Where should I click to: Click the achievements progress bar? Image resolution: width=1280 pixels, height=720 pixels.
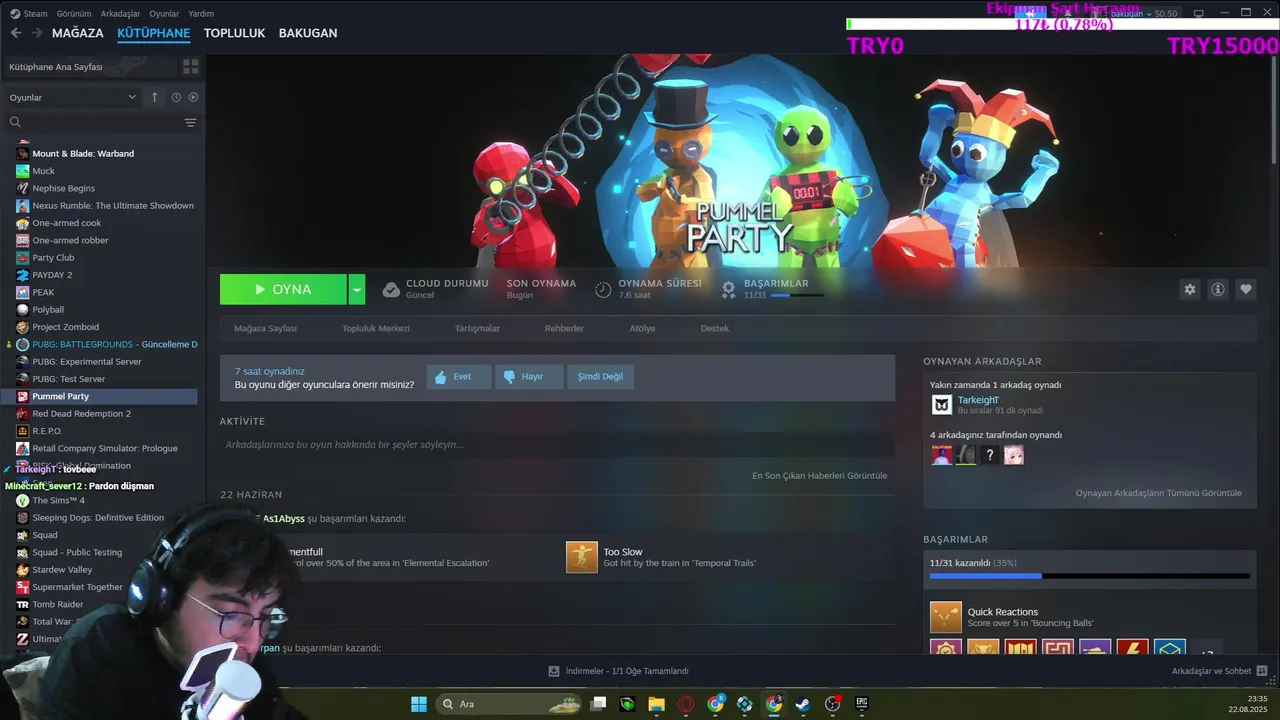(1089, 576)
